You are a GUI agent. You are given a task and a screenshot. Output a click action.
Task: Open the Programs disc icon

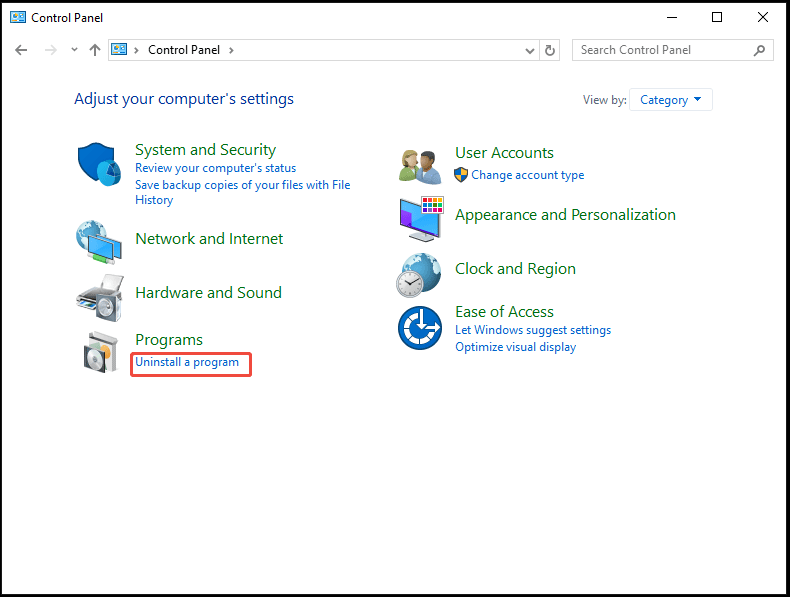coord(101,352)
